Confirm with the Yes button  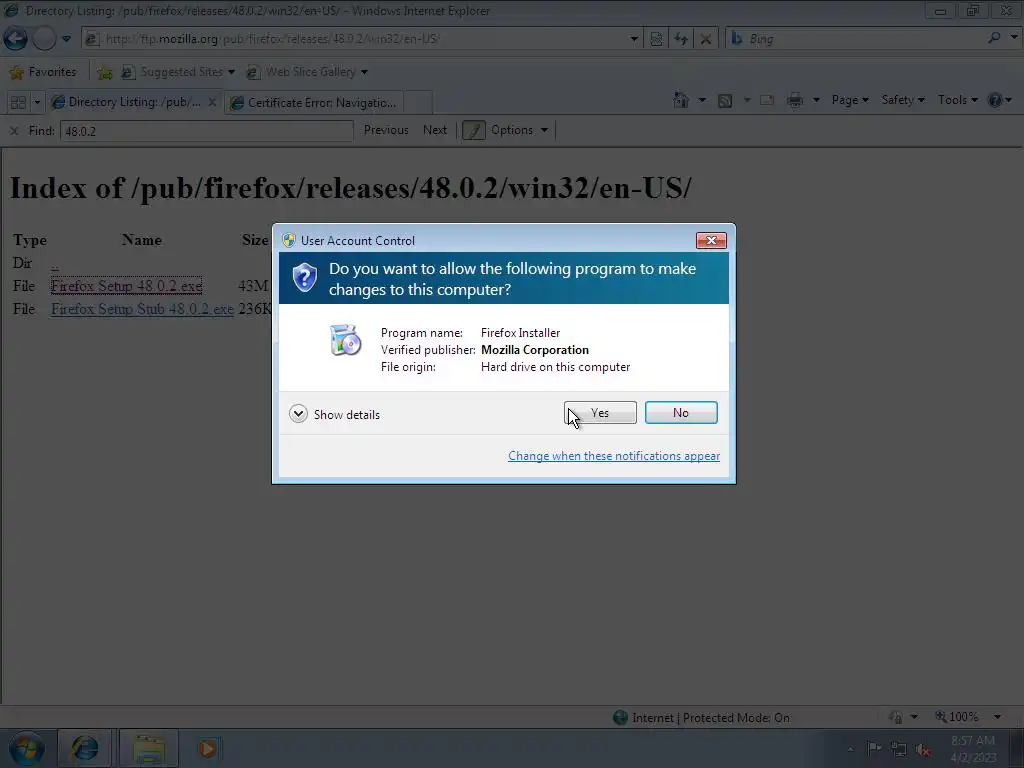[x=600, y=413]
